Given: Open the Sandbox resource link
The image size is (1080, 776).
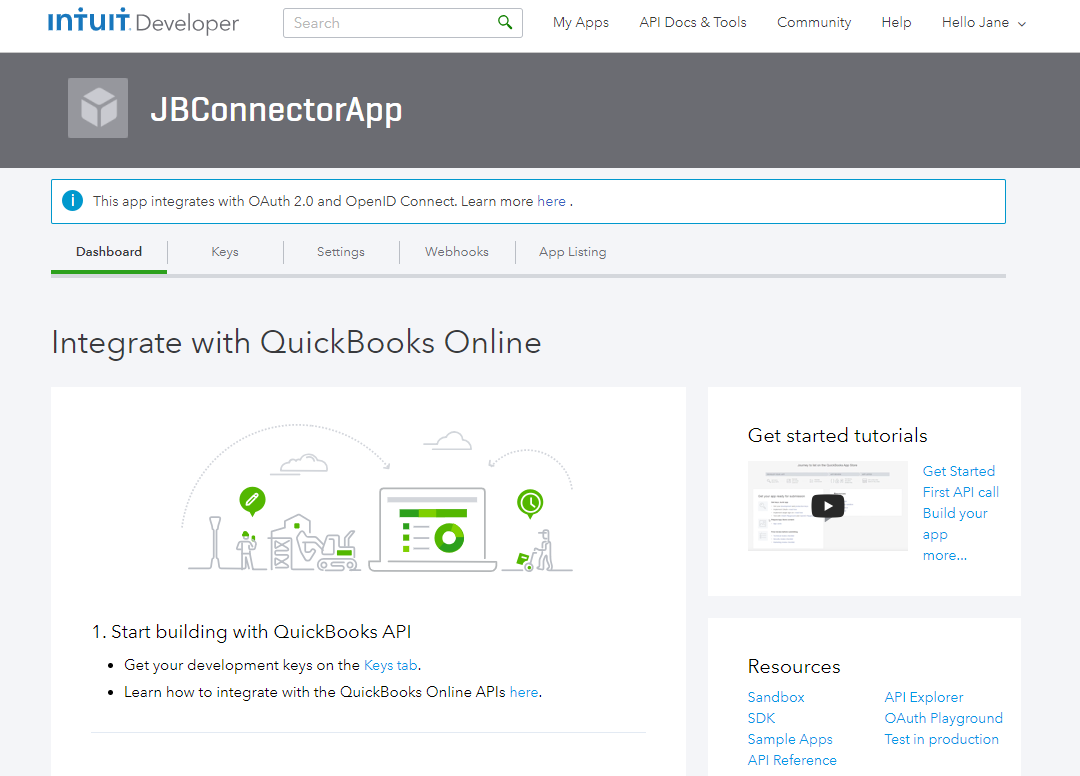Looking at the screenshot, I should [x=776, y=697].
